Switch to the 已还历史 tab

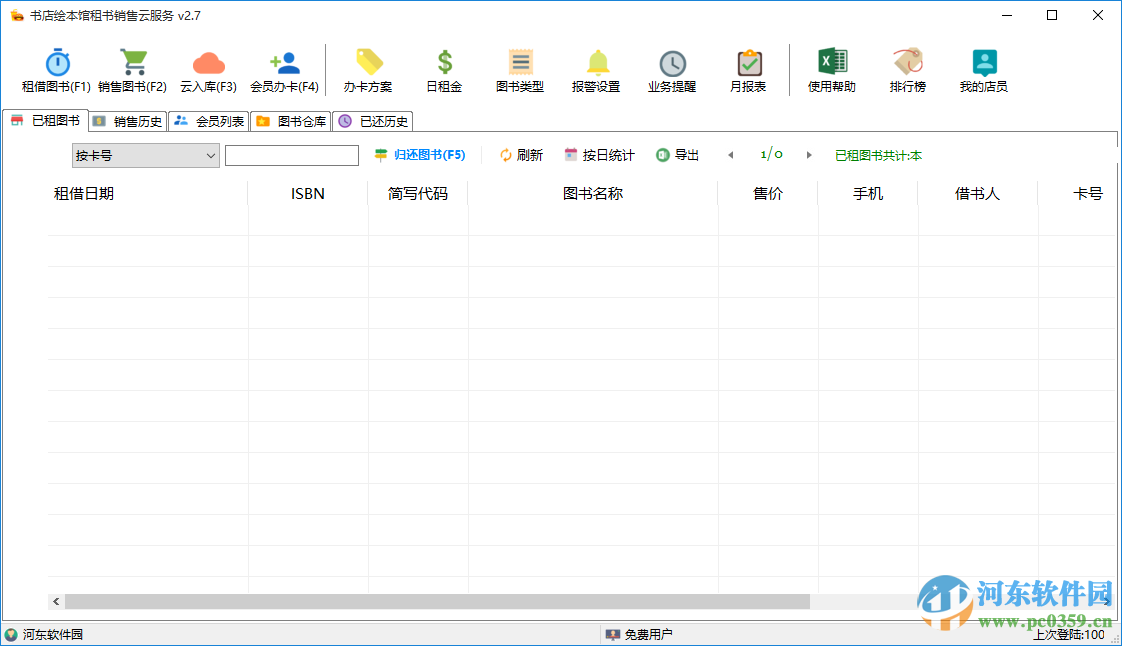[x=372, y=121]
